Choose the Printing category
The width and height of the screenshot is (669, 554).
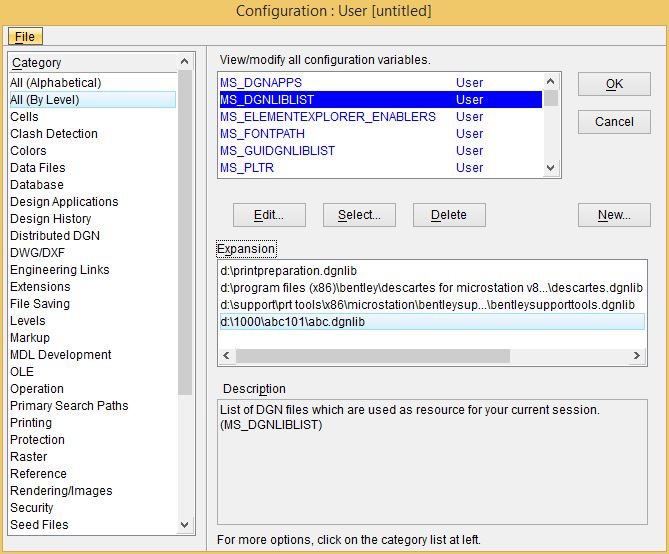[92, 423]
